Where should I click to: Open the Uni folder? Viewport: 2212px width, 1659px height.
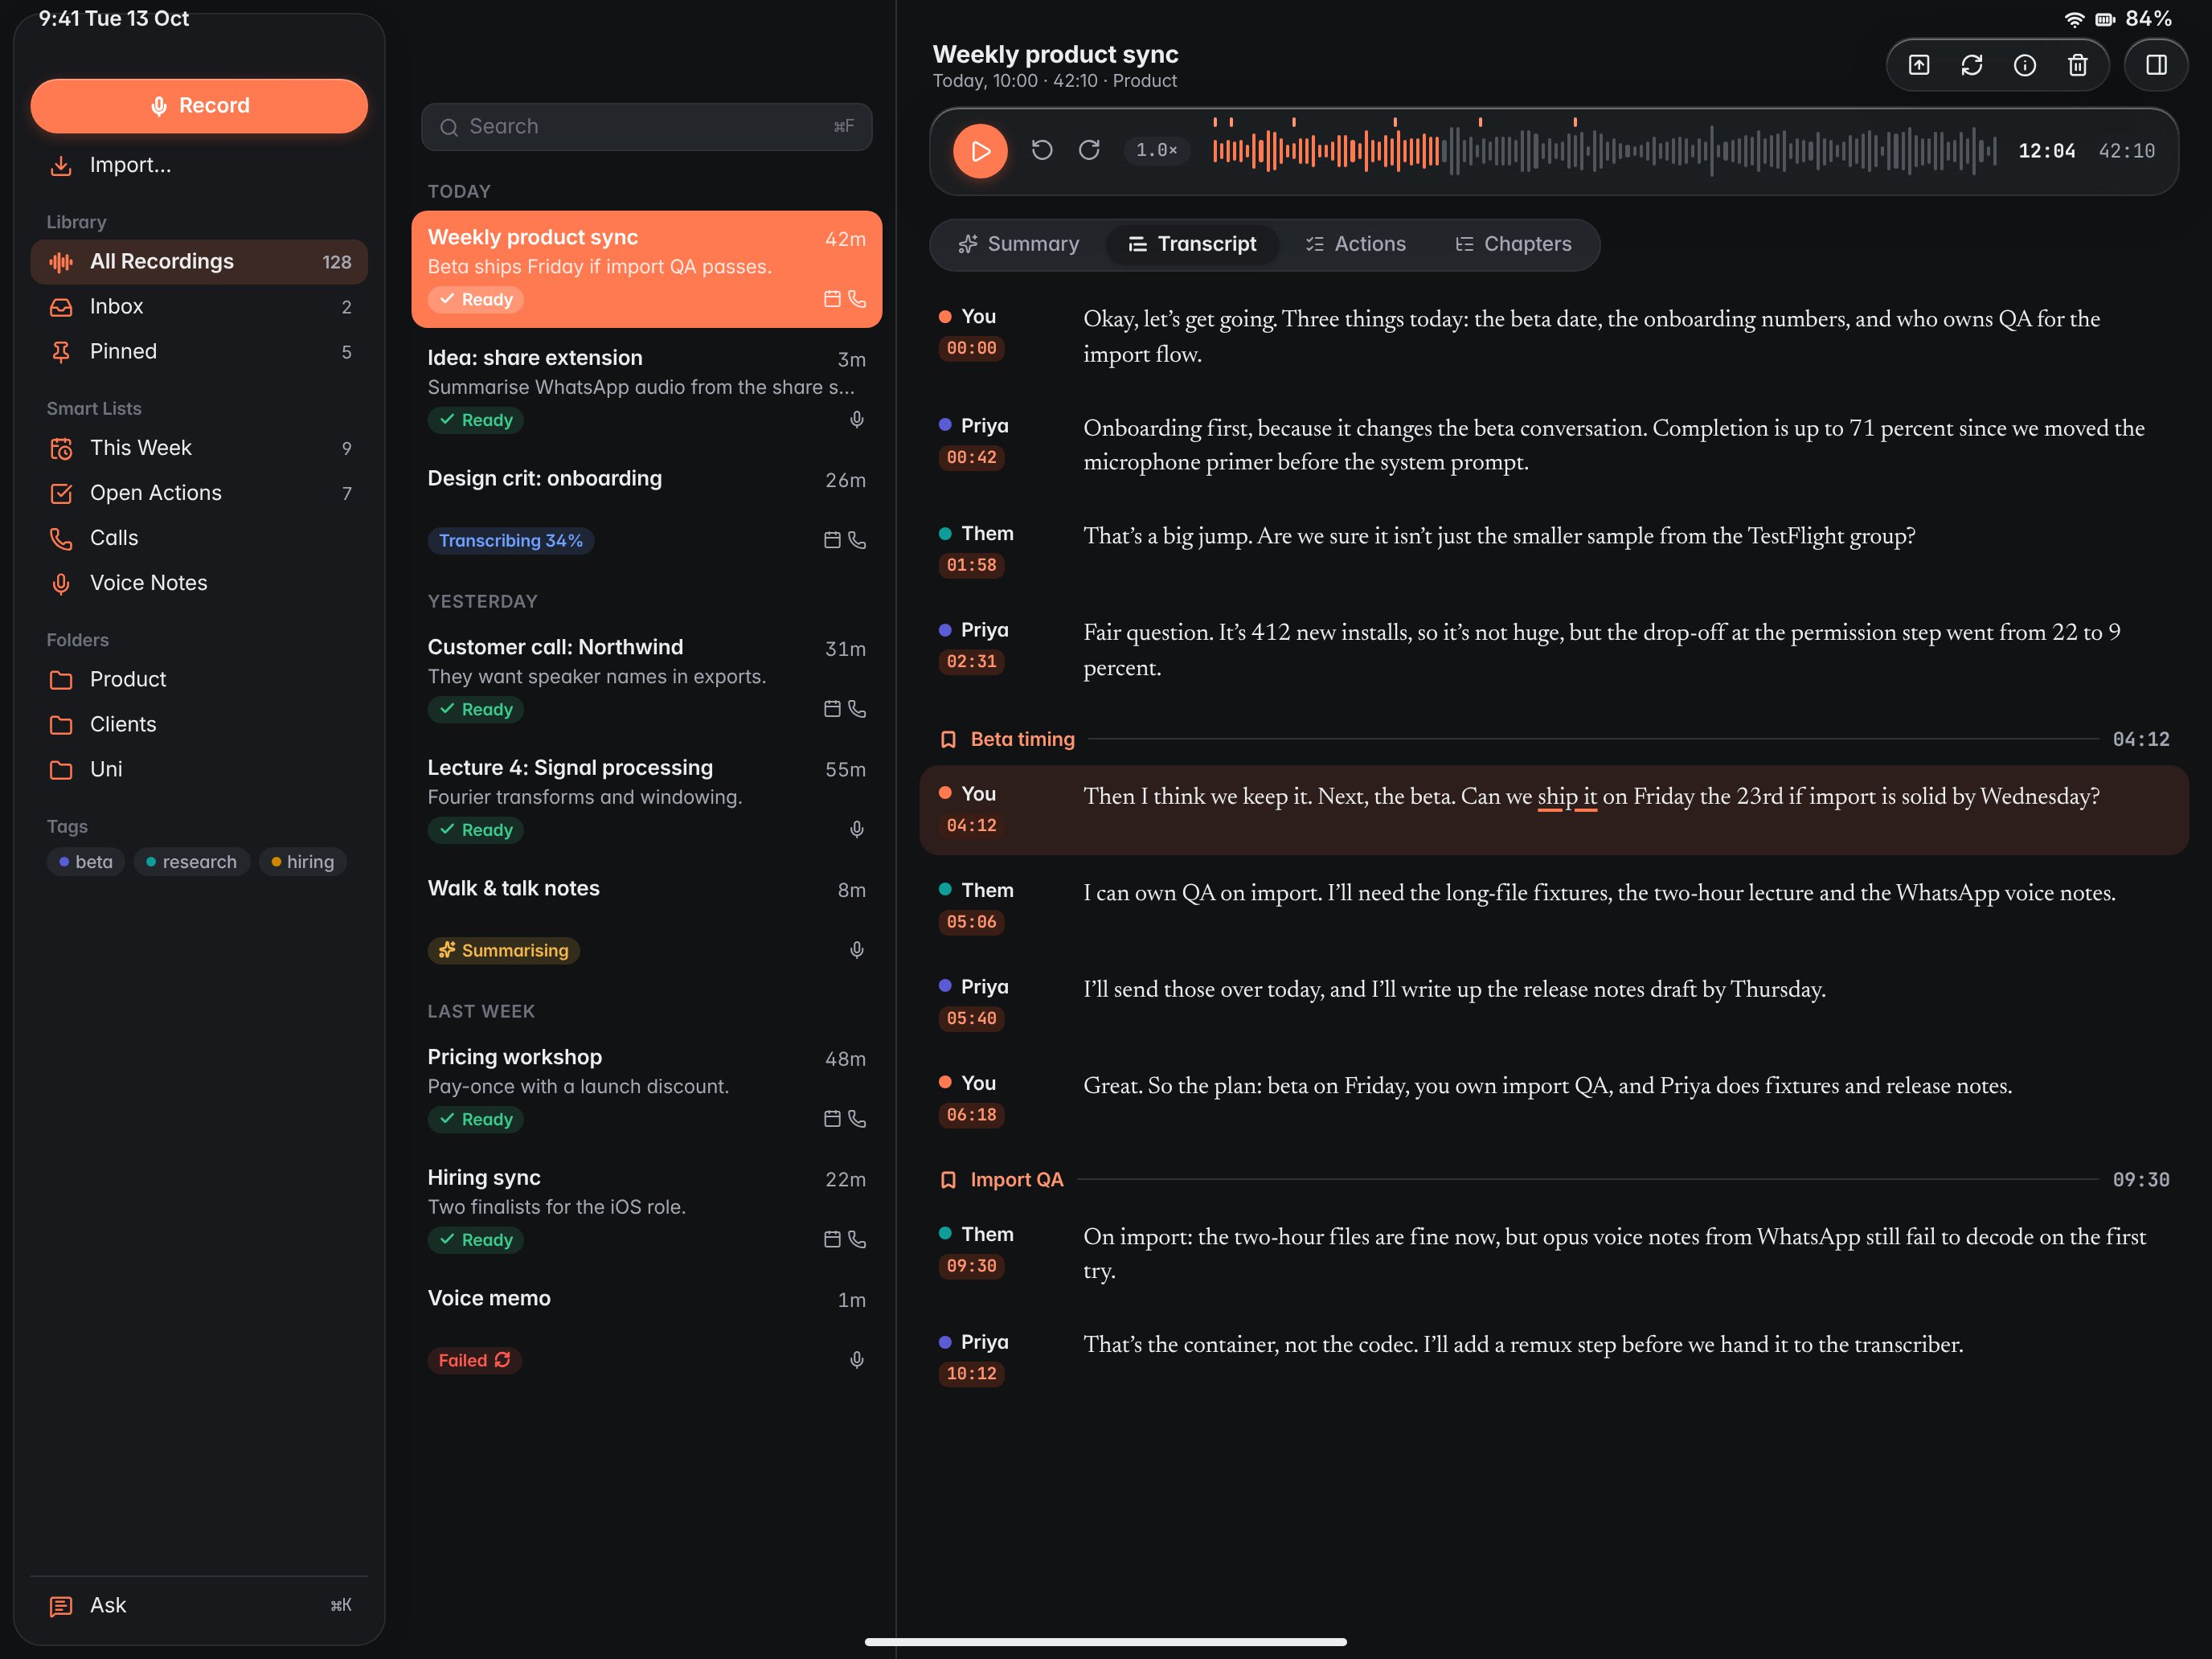(199, 770)
